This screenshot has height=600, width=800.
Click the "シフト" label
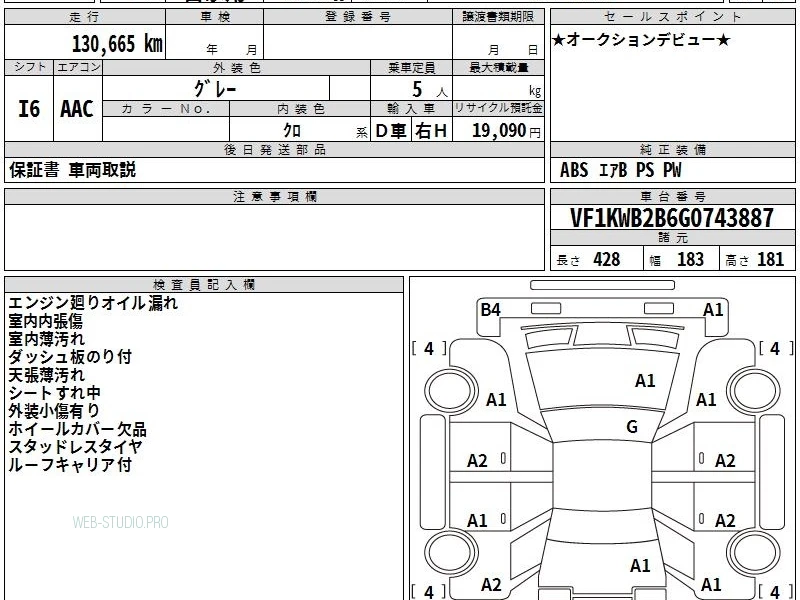(x=29, y=67)
